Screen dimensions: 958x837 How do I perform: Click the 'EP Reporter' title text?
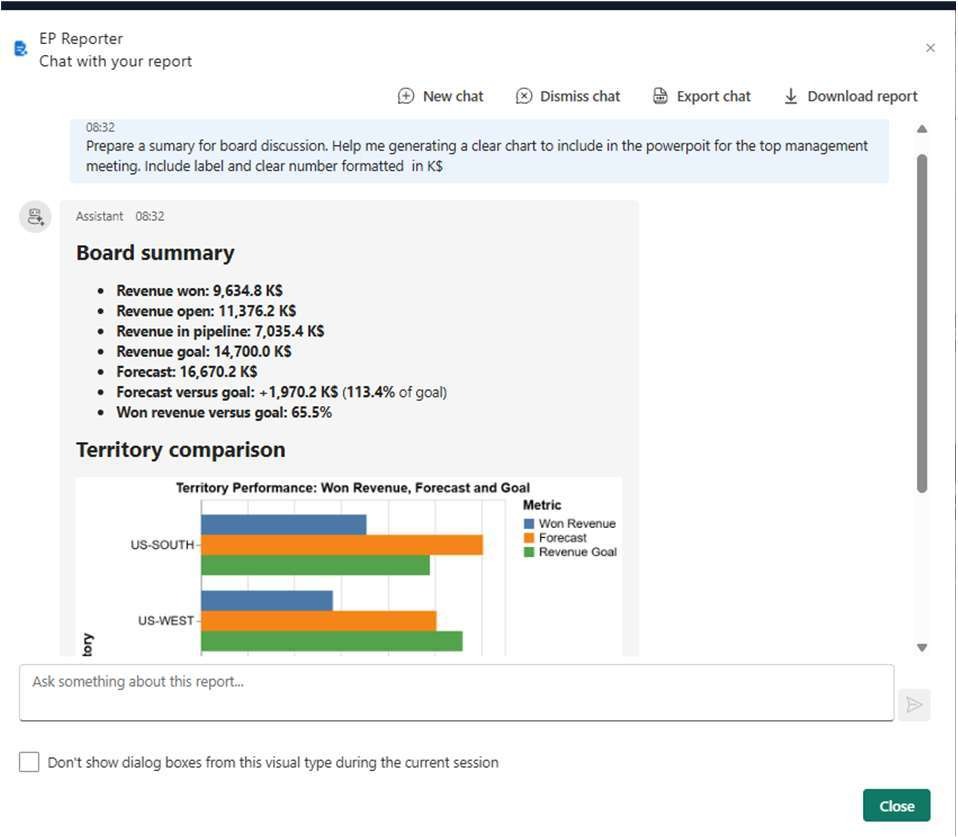[81, 38]
